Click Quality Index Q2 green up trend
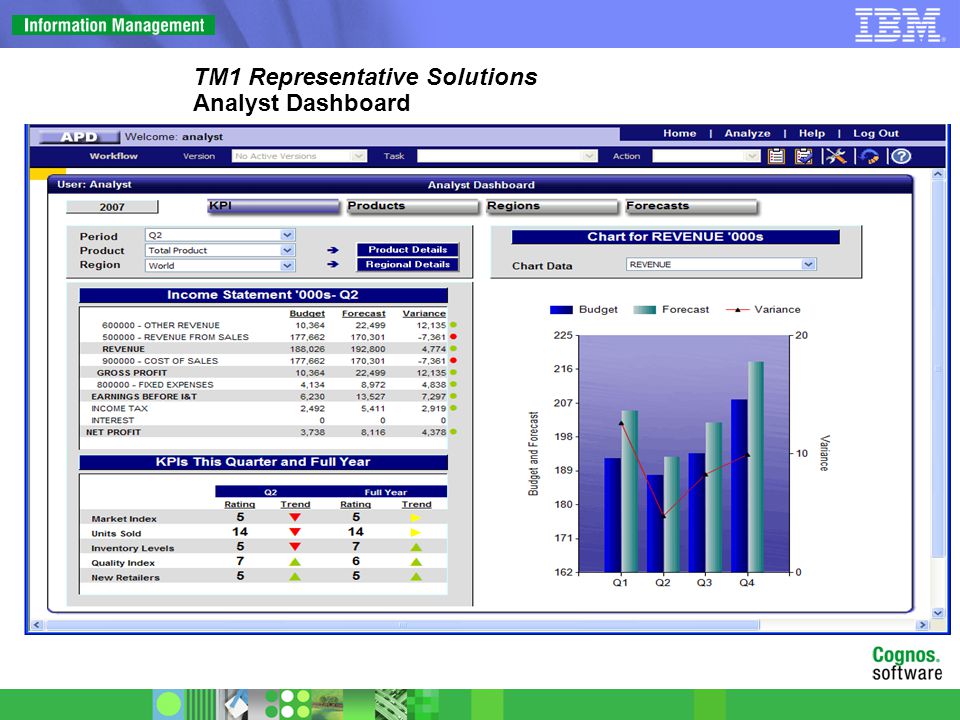This screenshot has width=960, height=720. pos(295,561)
